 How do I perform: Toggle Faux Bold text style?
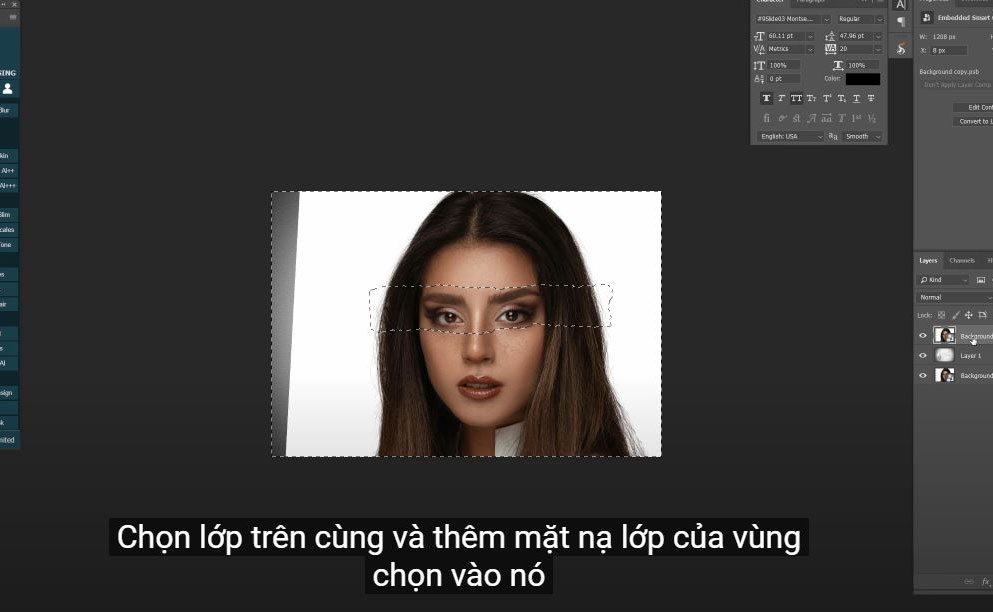coord(766,98)
